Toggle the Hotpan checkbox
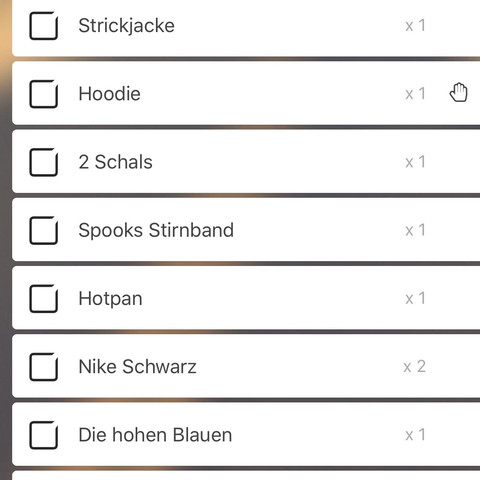This screenshot has height=480, width=480. (44, 298)
